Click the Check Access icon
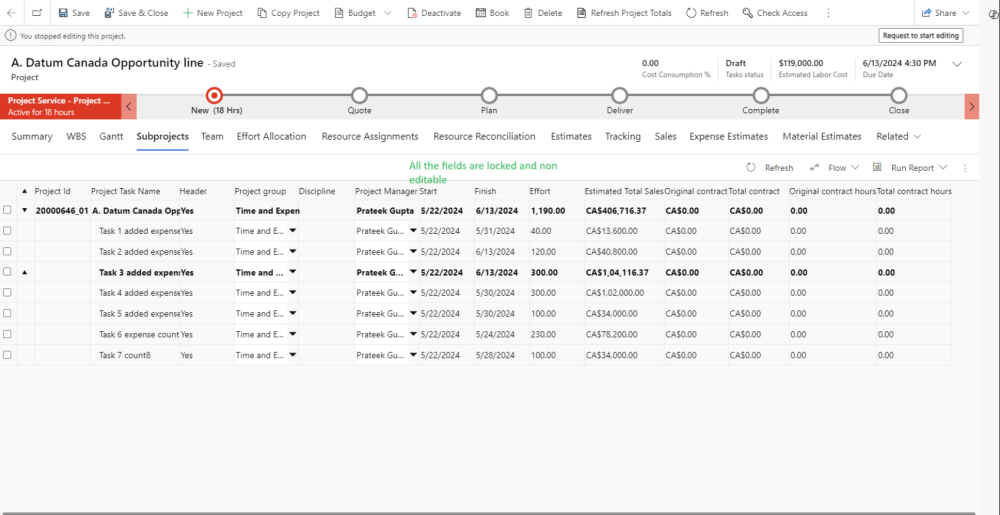The height and width of the screenshot is (515, 1000). pos(748,13)
